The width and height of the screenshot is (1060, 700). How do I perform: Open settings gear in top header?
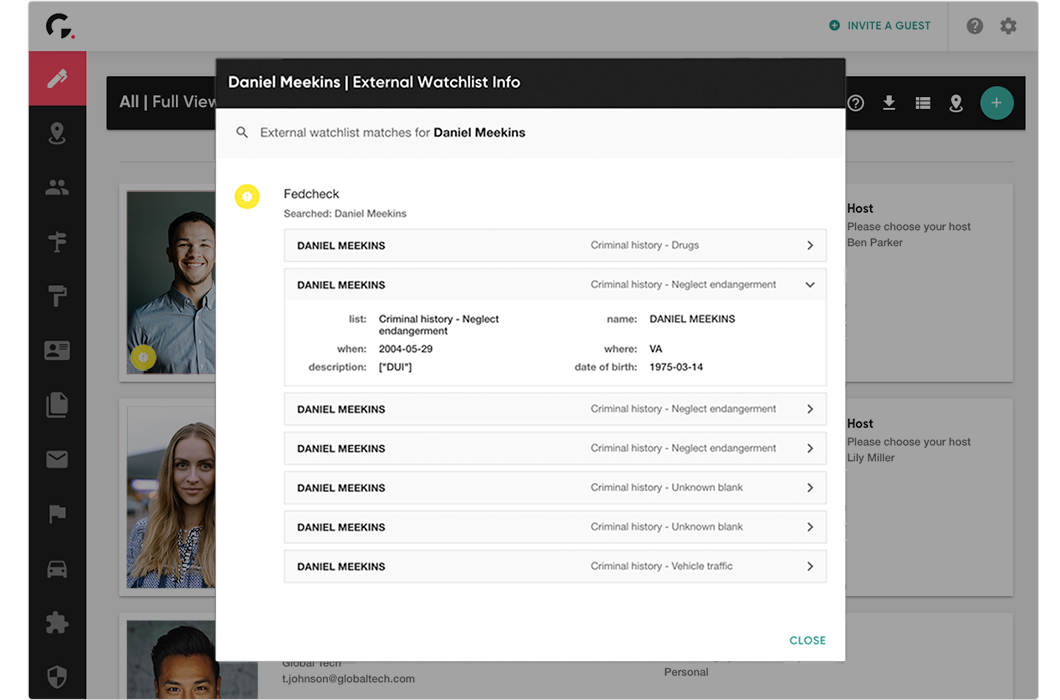point(1008,26)
